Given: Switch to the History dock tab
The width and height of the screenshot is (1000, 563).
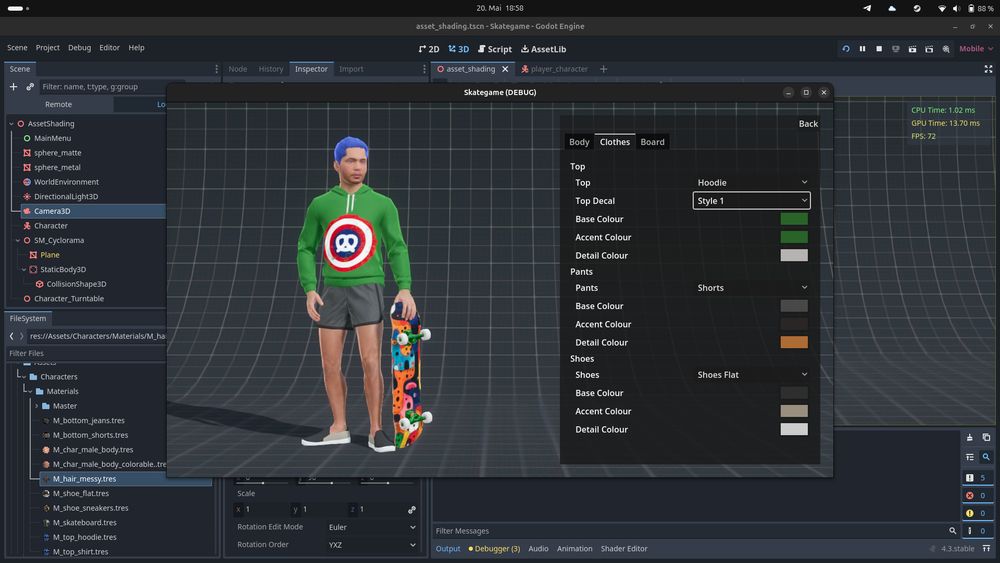Looking at the screenshot, I should click(271, 69).
